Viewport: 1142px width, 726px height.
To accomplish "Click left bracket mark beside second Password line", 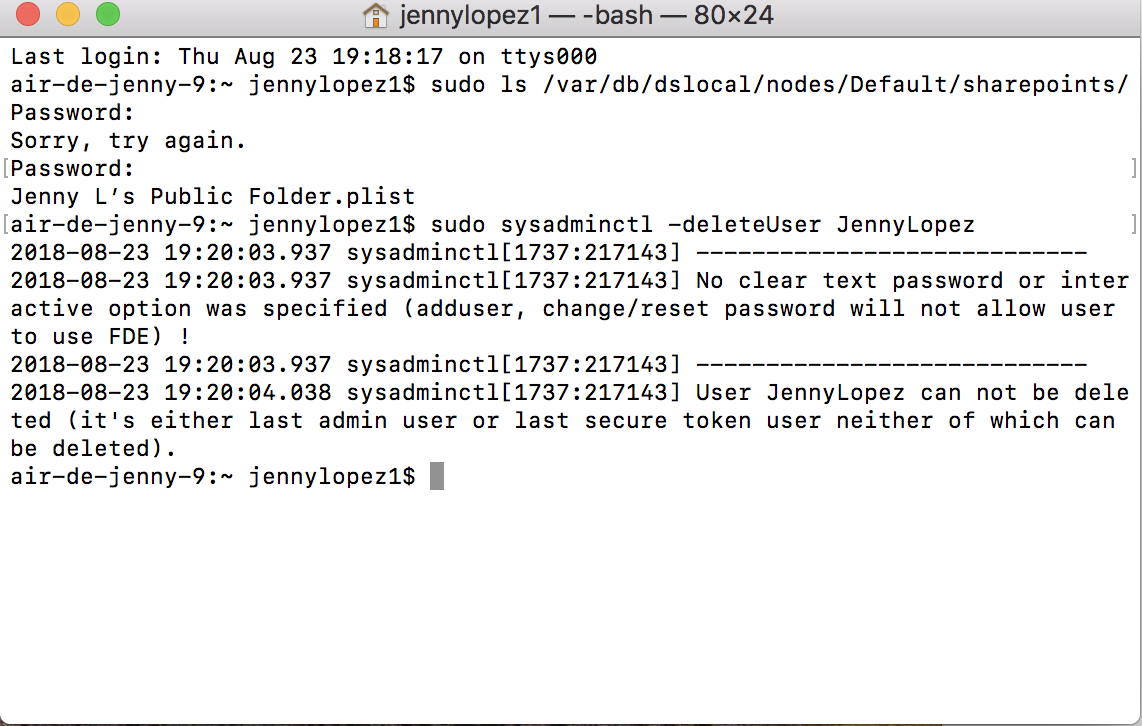I will pos(6,169).
